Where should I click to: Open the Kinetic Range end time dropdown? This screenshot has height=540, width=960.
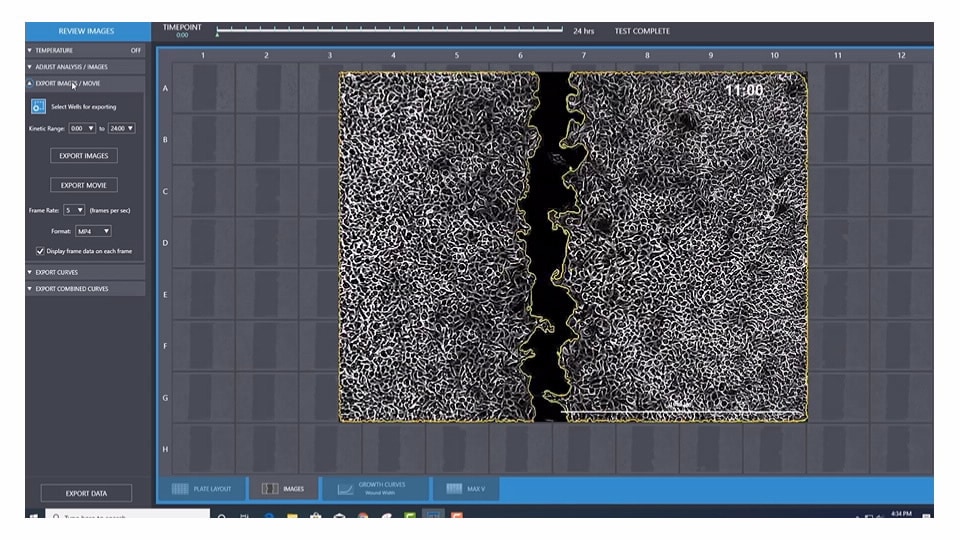point(121,128)
